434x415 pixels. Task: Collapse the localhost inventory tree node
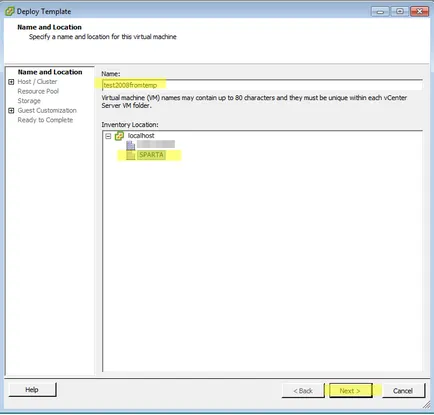[108, 136]
